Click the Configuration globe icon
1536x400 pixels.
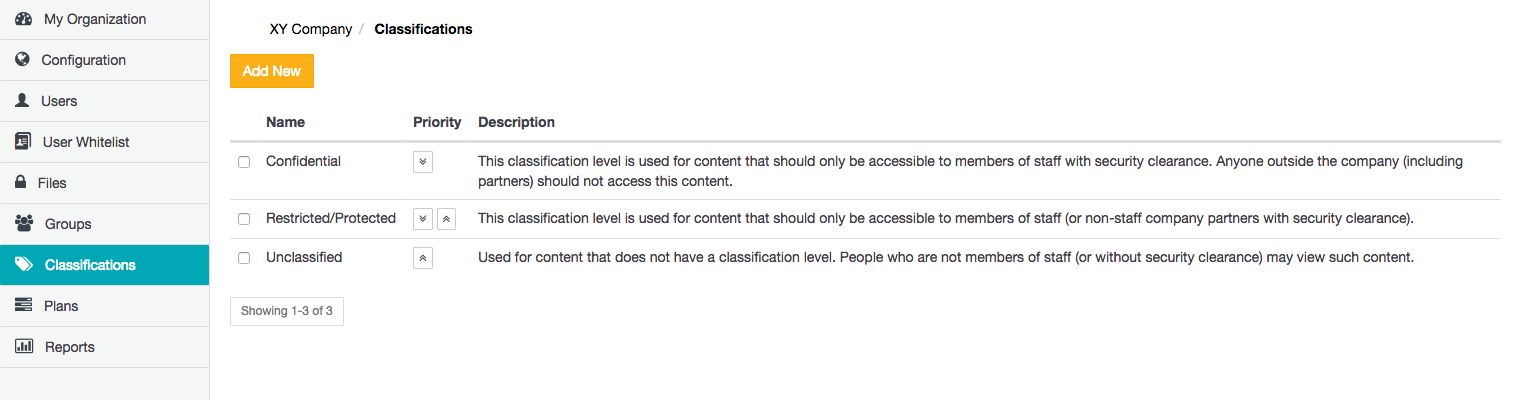(x=23, y=60)
